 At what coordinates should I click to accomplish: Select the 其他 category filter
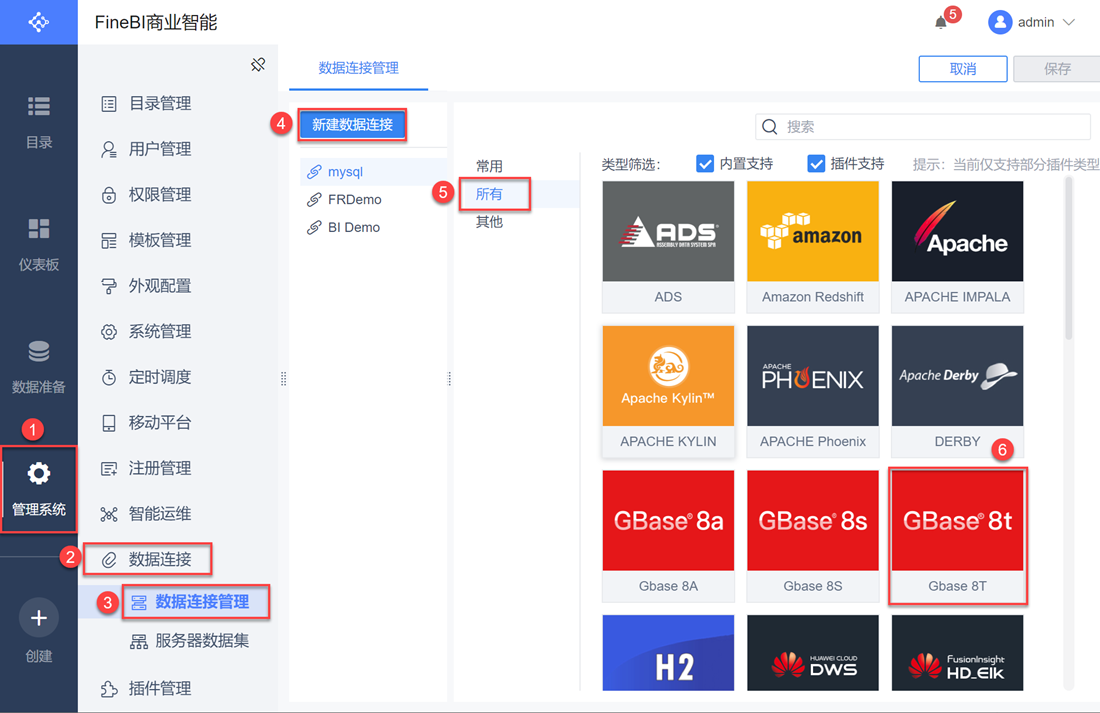click(x=489, y=222)
